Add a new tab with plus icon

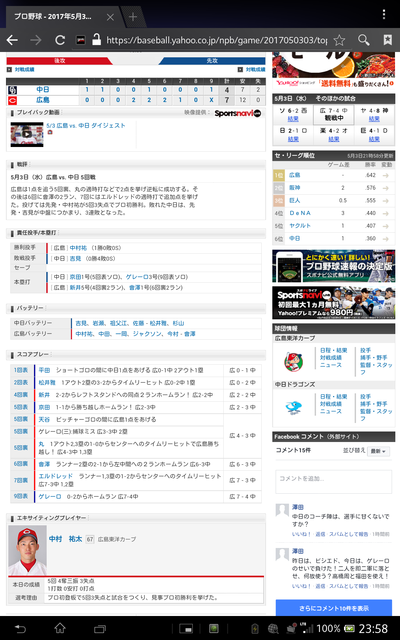tap(133, 17)
